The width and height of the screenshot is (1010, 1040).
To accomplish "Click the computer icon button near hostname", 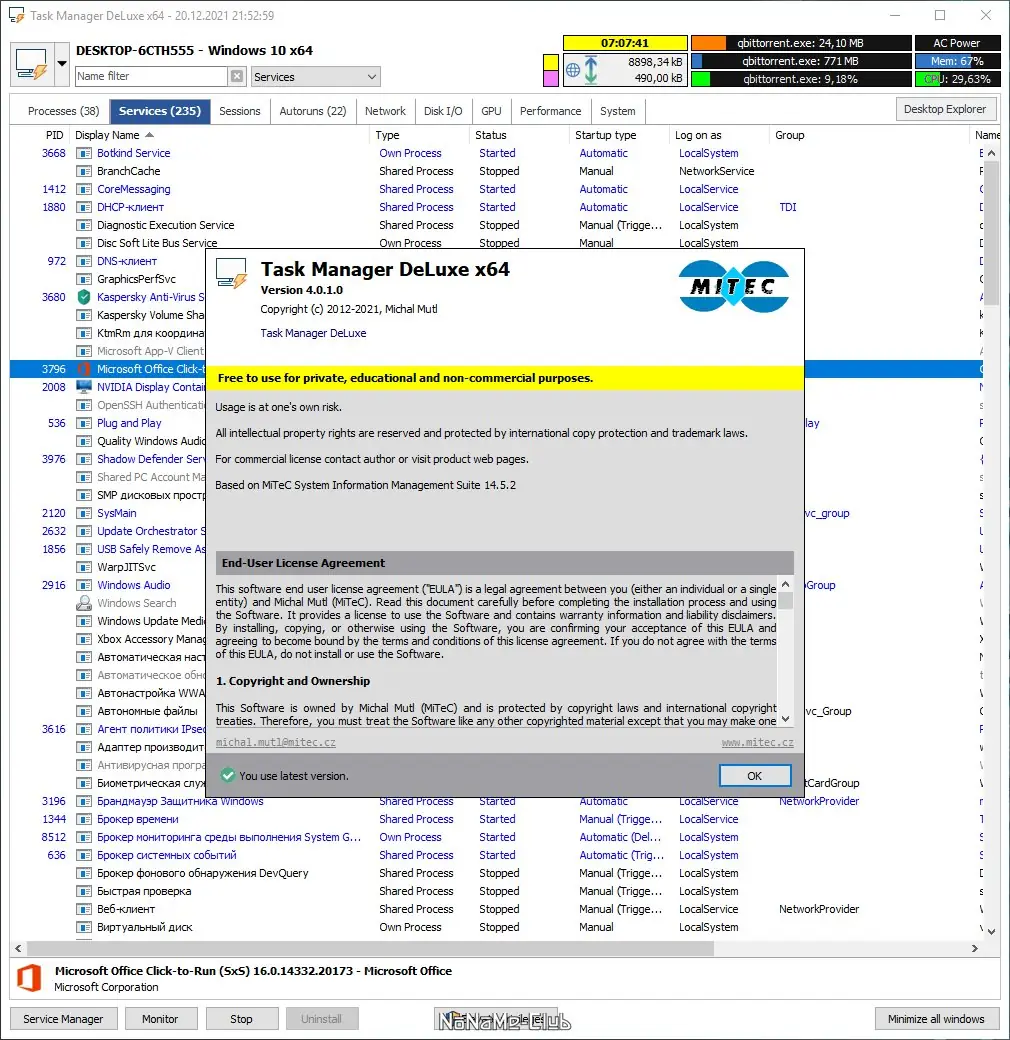I will pos(32,64).
